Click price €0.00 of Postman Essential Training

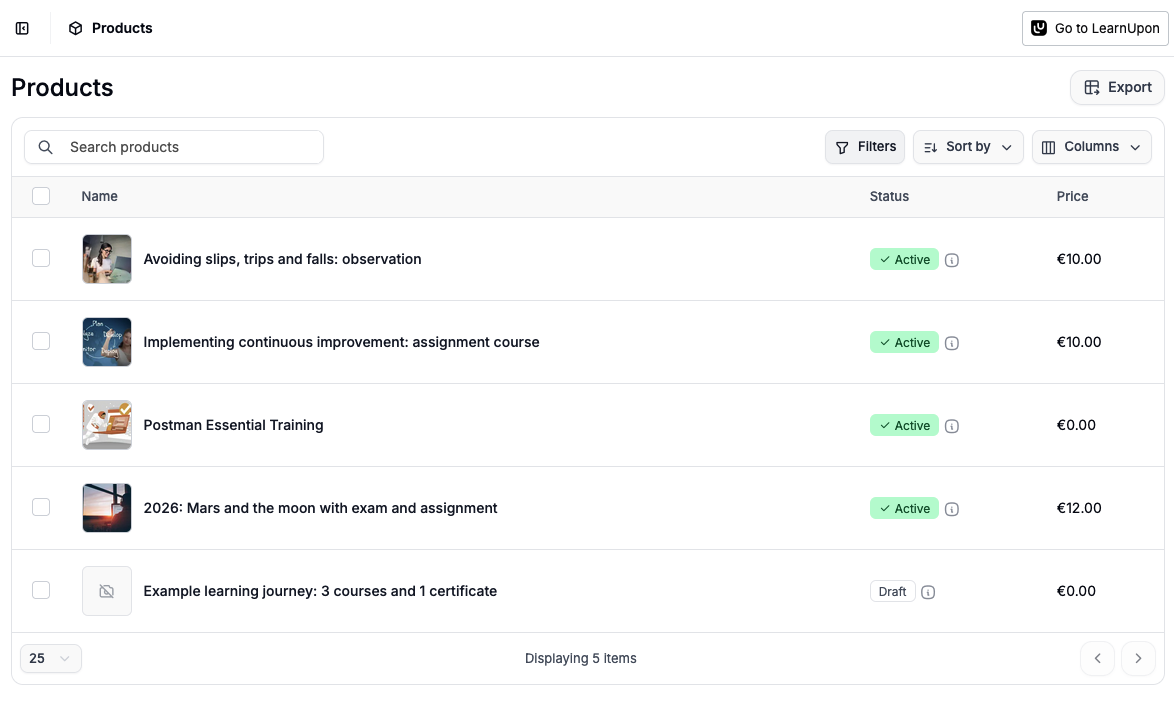coord(1076,425)
